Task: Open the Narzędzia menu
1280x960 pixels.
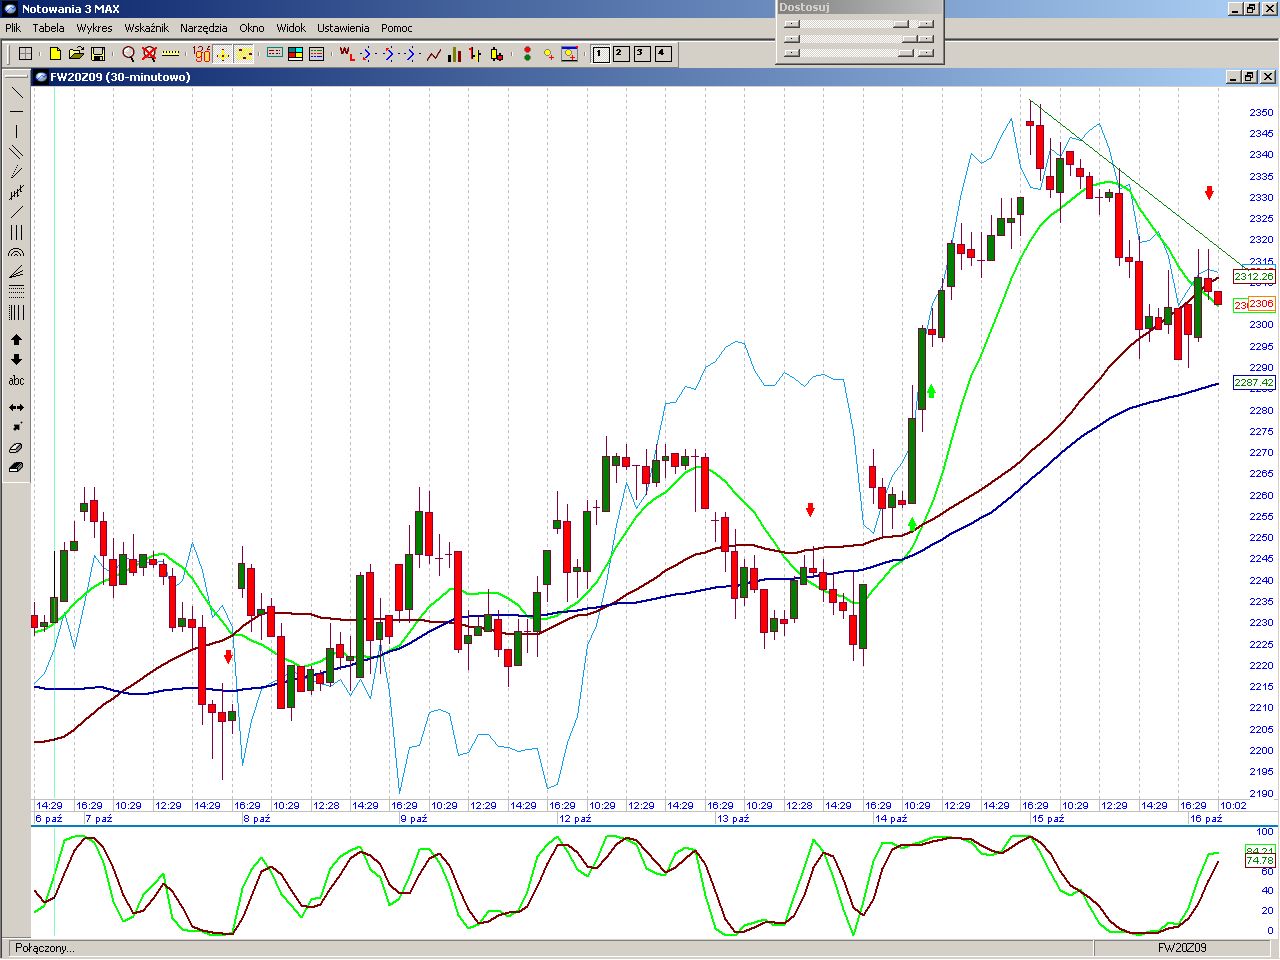Action: (203, 28)
